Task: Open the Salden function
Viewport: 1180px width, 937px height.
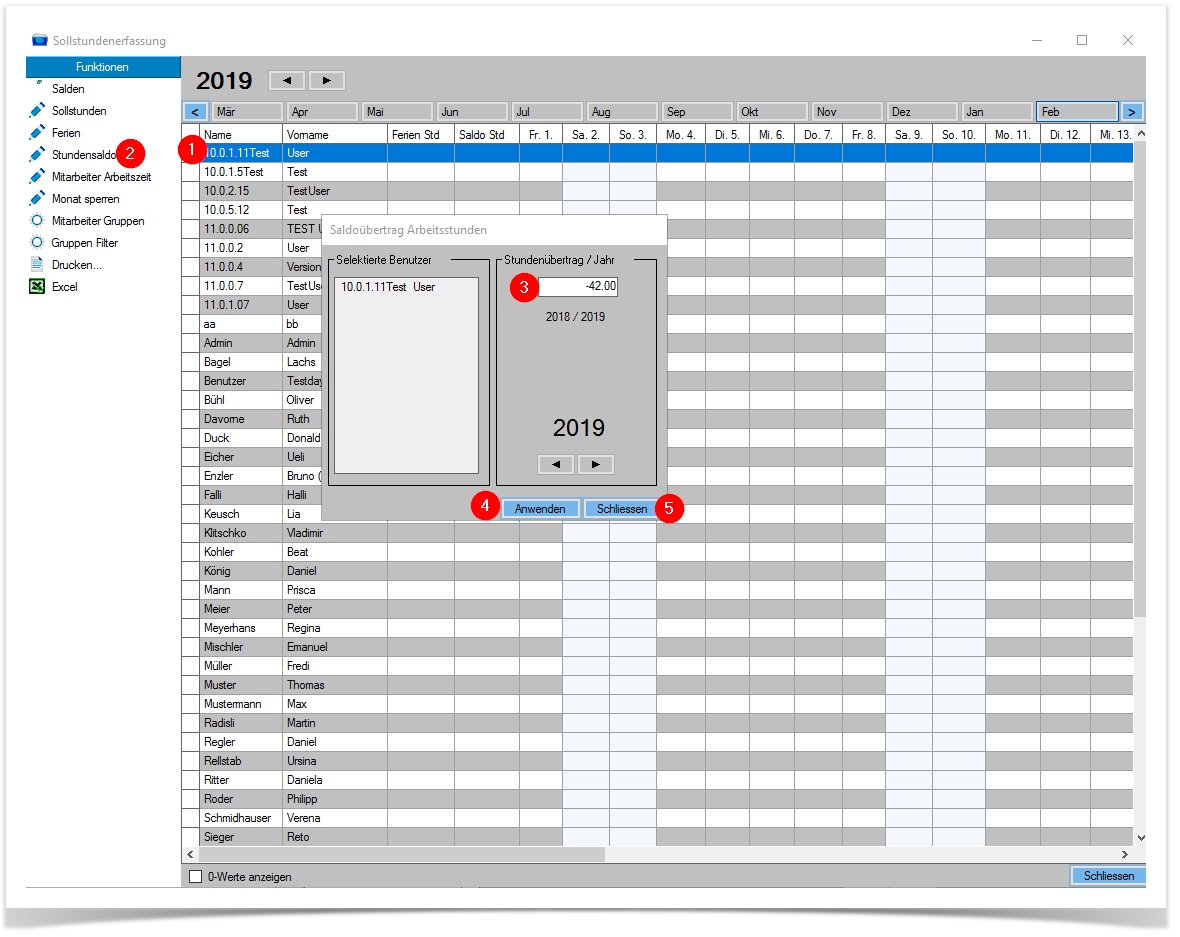Action: click(68, 89)
